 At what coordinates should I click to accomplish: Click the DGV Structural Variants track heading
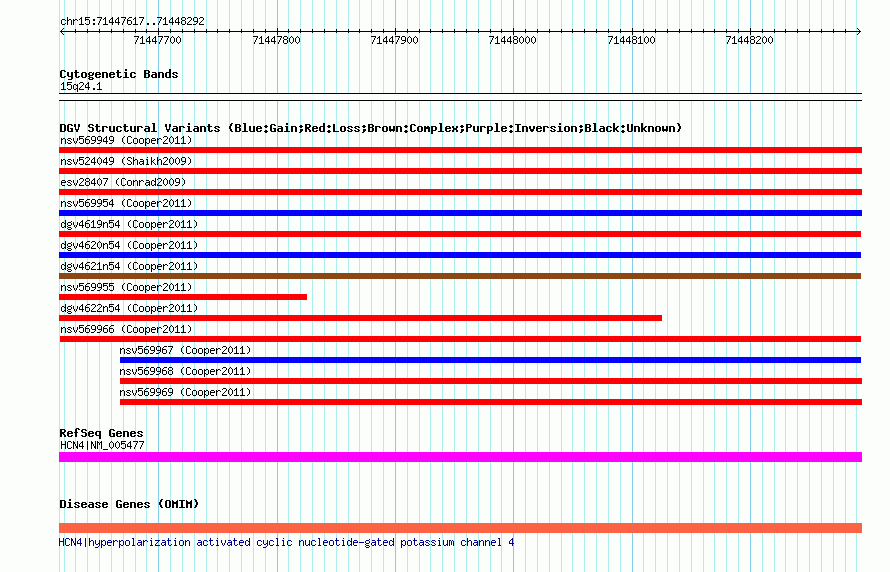[x=370, y=128]
